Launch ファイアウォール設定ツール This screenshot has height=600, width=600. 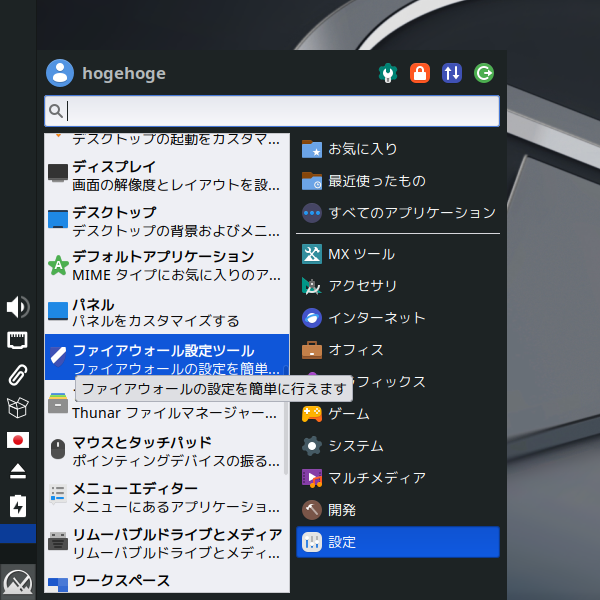(167, 357)
